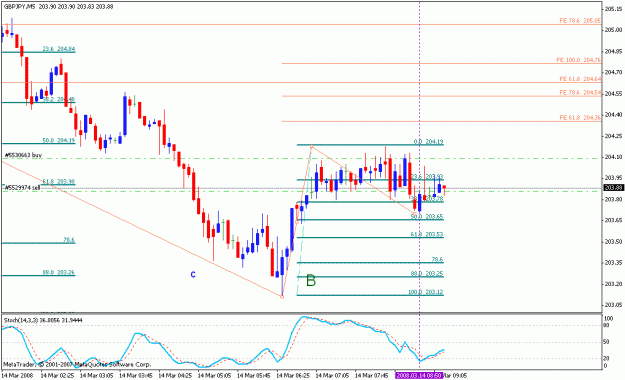Click the purple 2008.03.14 08:50 date marker

coord(419,376)
